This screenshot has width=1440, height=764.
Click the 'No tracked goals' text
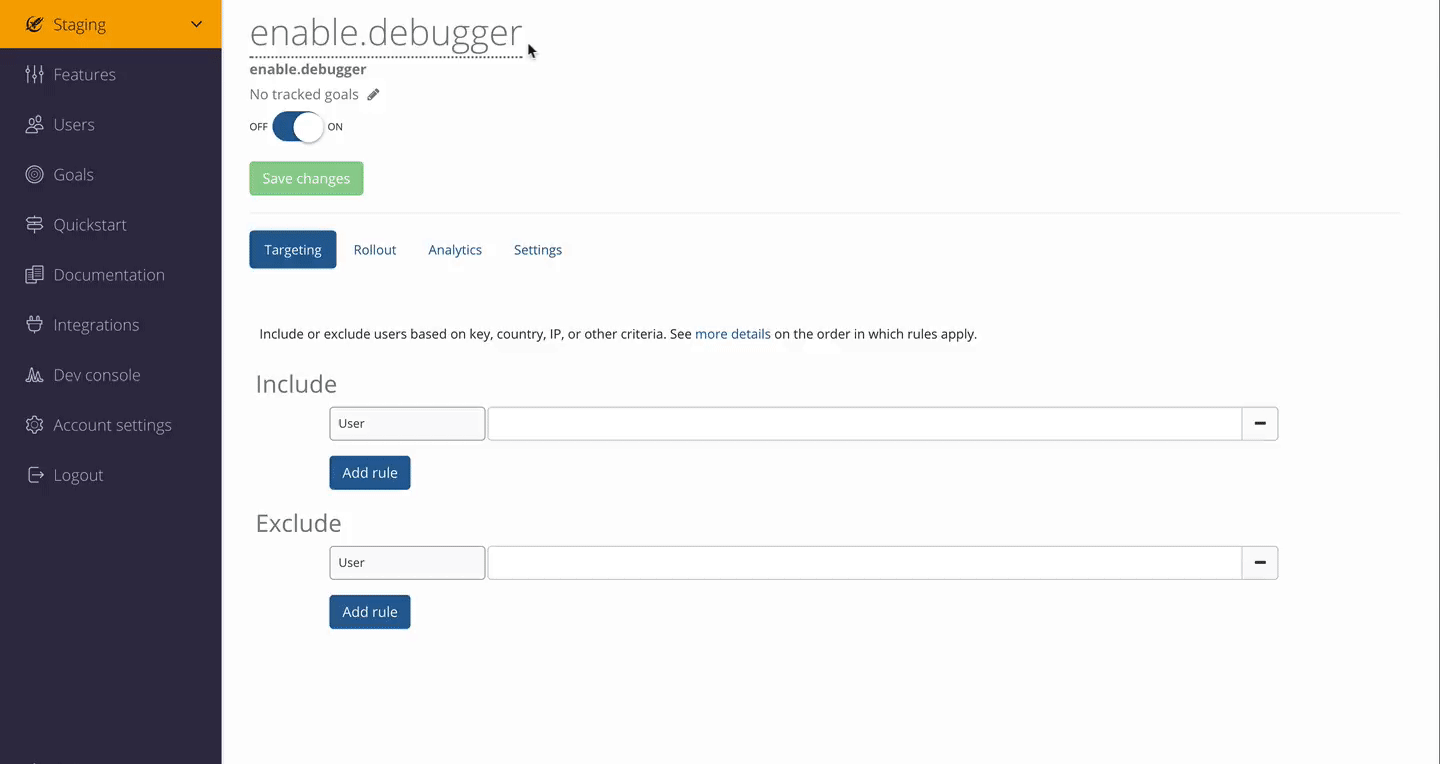pyautogui.click(x=304, y=94)
